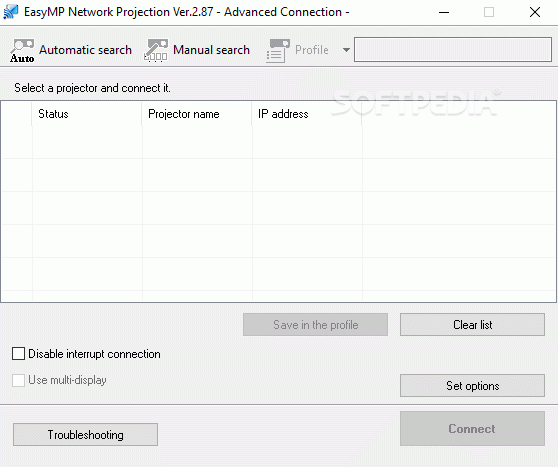Image resolution: width=558 pixels, height=467 pixels.
Task: Enable Disable interrupt connection checkbox
Action: coord(18,354)
